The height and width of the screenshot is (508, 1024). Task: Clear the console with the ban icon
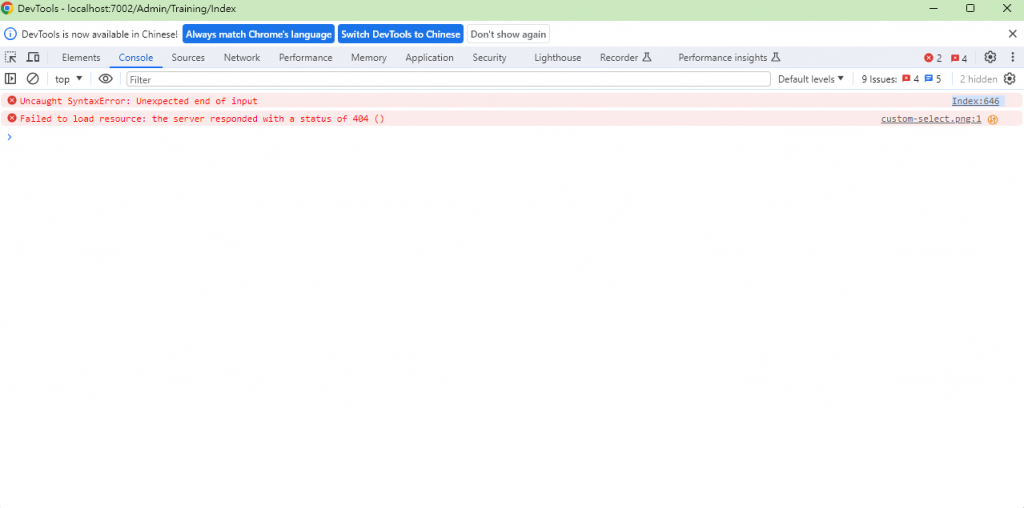pyautogui.click(x=32, y=79)
